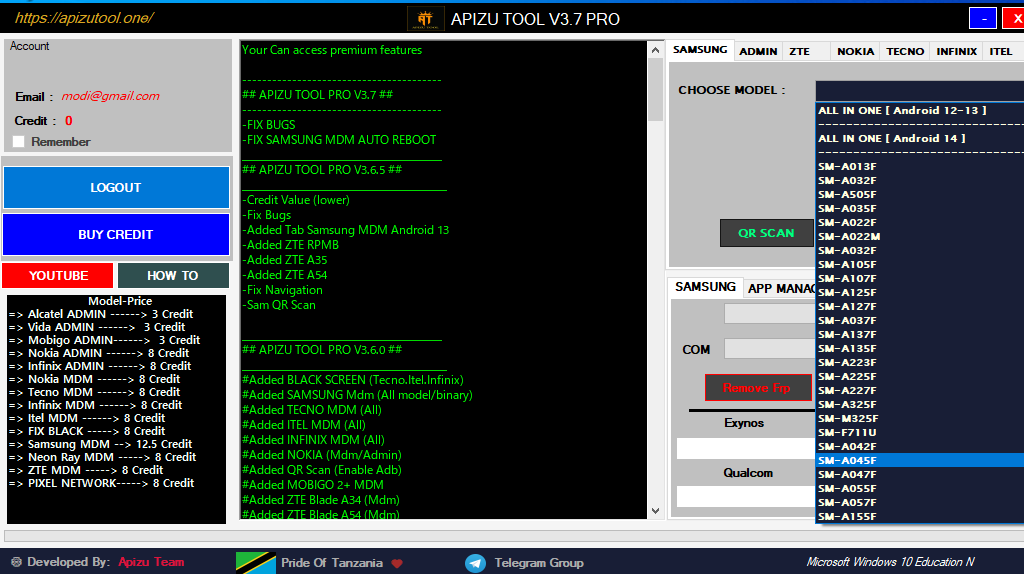Open the APP MANAGER sub-tab

(780, 289)
